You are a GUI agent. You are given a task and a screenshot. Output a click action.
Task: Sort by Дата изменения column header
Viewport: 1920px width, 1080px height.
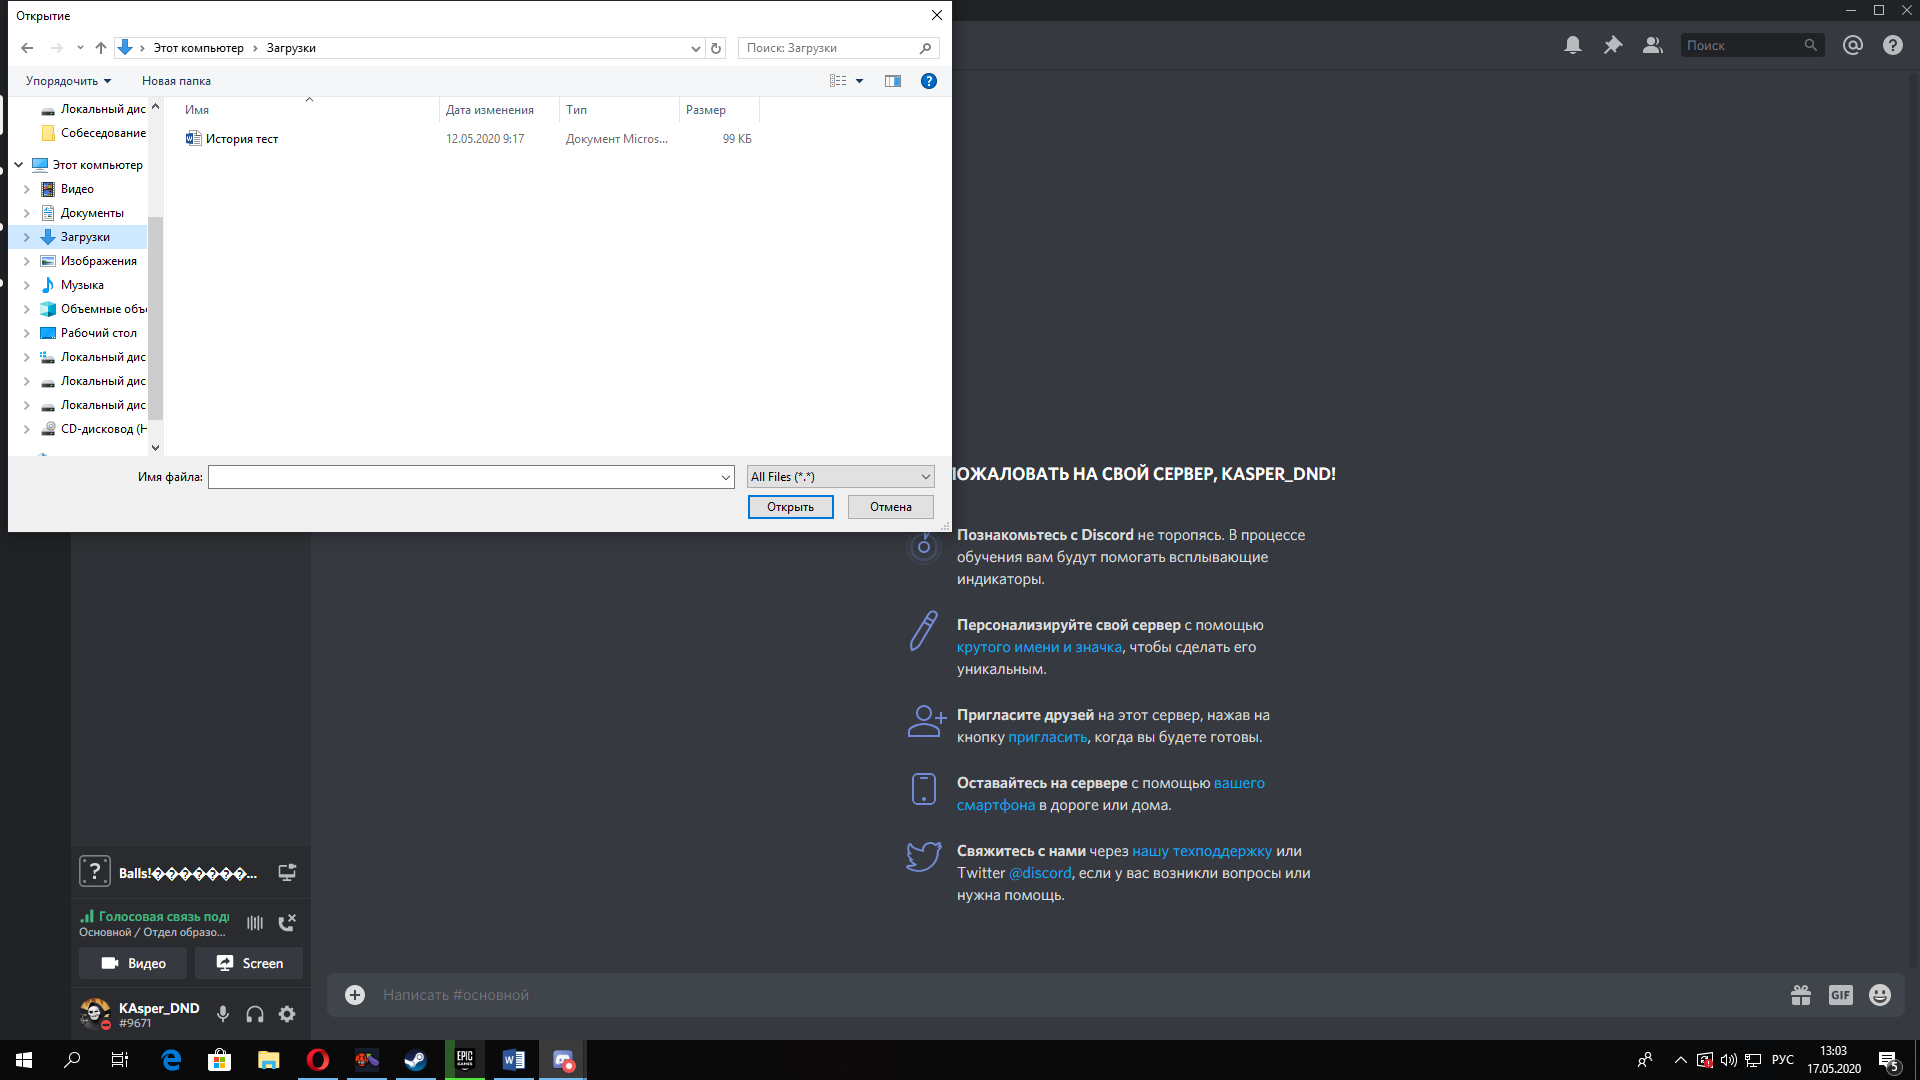[499, 110]
